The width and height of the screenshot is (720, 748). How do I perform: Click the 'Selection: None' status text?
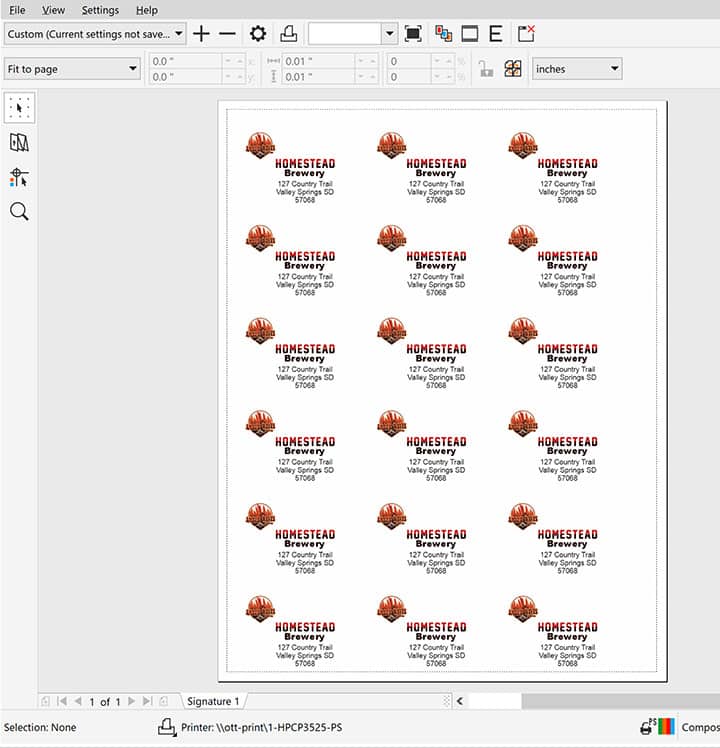pyautogui.click(x=40, y=727)
